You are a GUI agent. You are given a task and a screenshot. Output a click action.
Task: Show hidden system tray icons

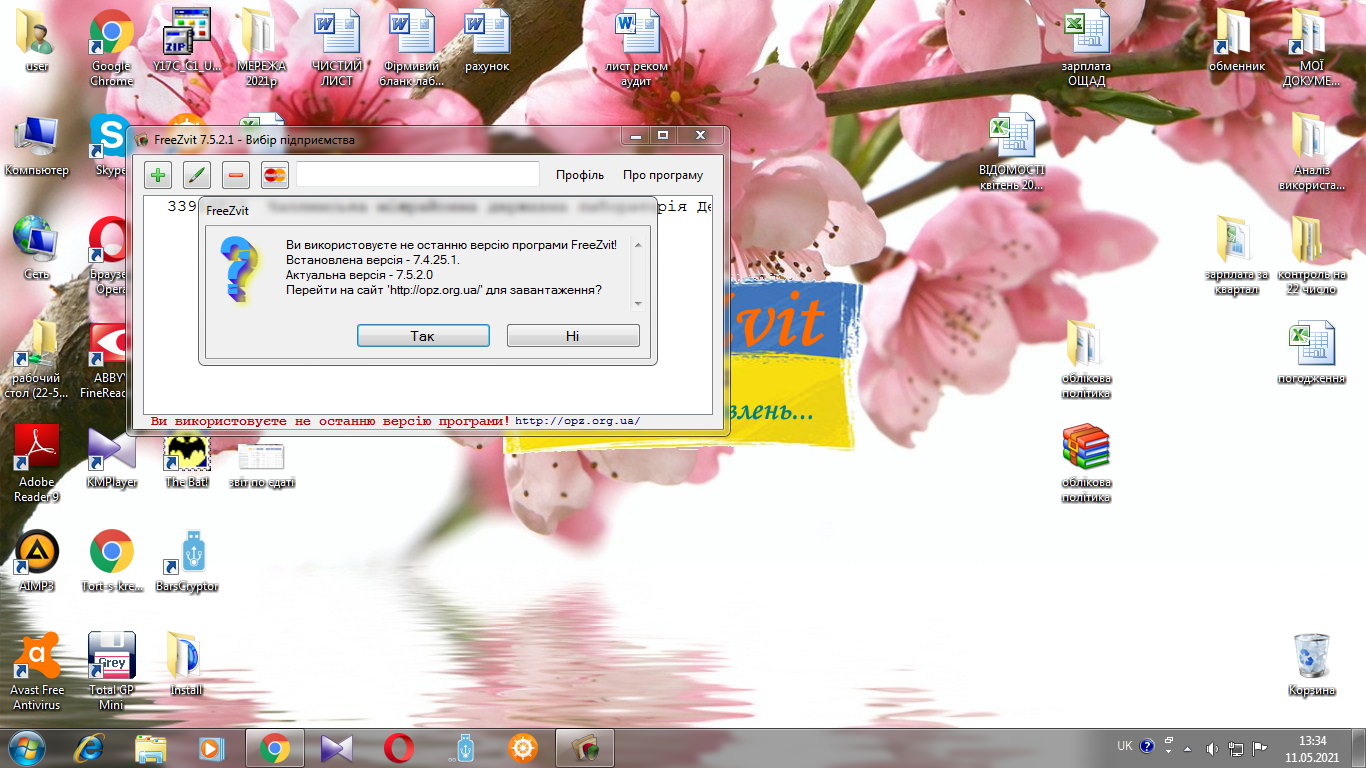pyautogui.click(x=1188, y=748)
